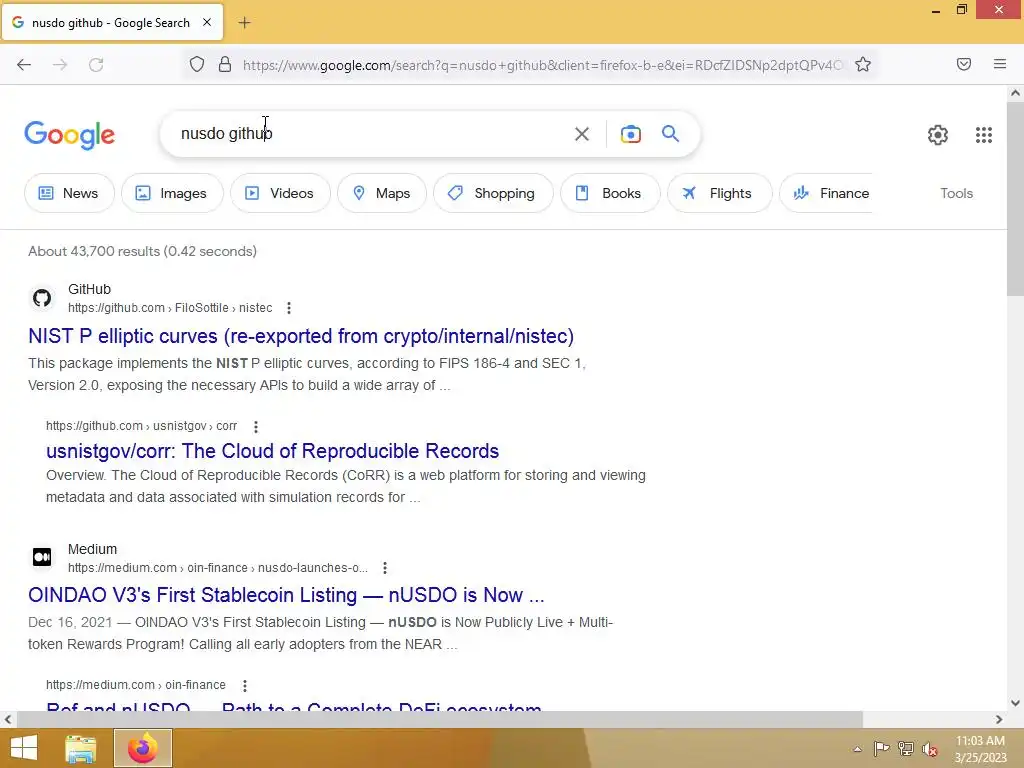Bookmark this page with the star icon
This screenshot has width=1024, height=768.
[x=863, y=65]
